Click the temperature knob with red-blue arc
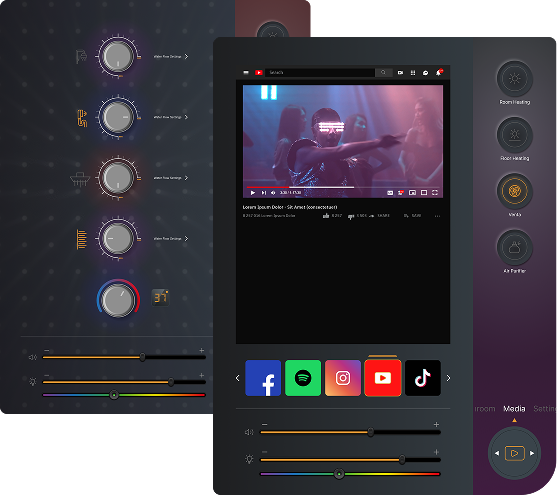The width and height of the screenshot is (557, 495). pos(118,299)
